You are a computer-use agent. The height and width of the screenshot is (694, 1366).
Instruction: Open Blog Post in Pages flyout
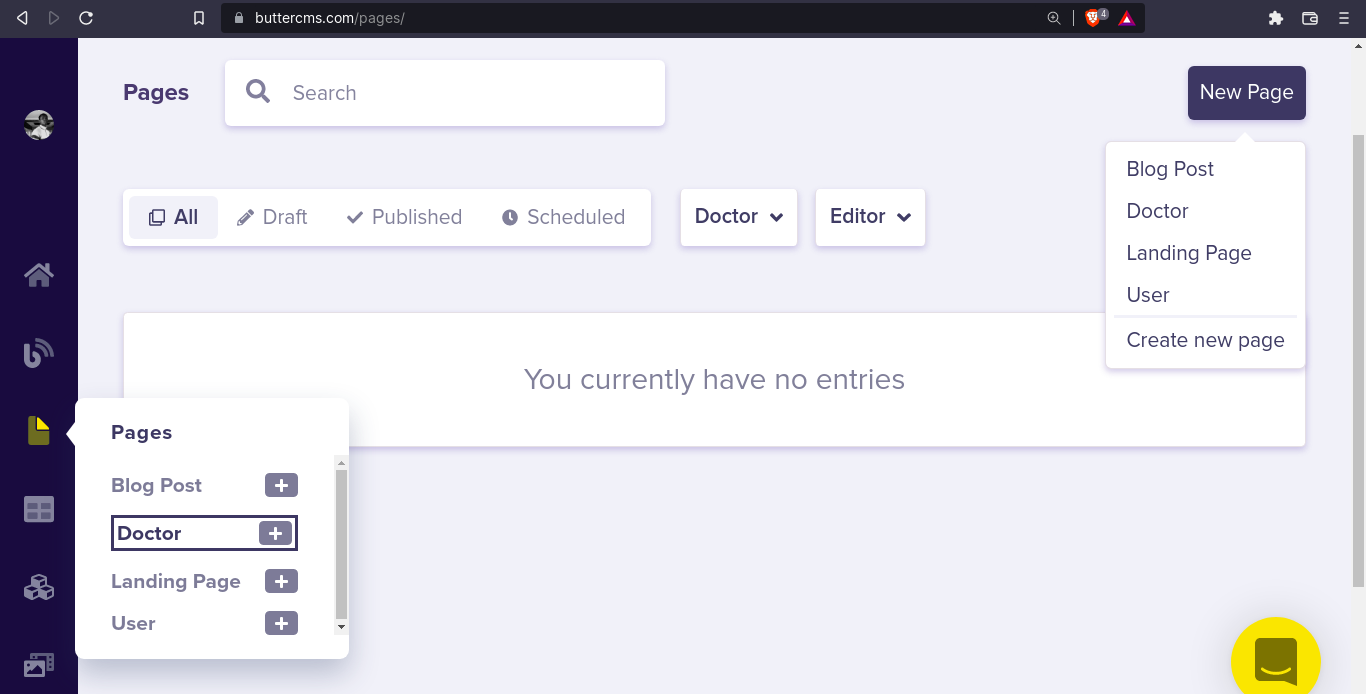pyautogui.click(x=156, y=485)
